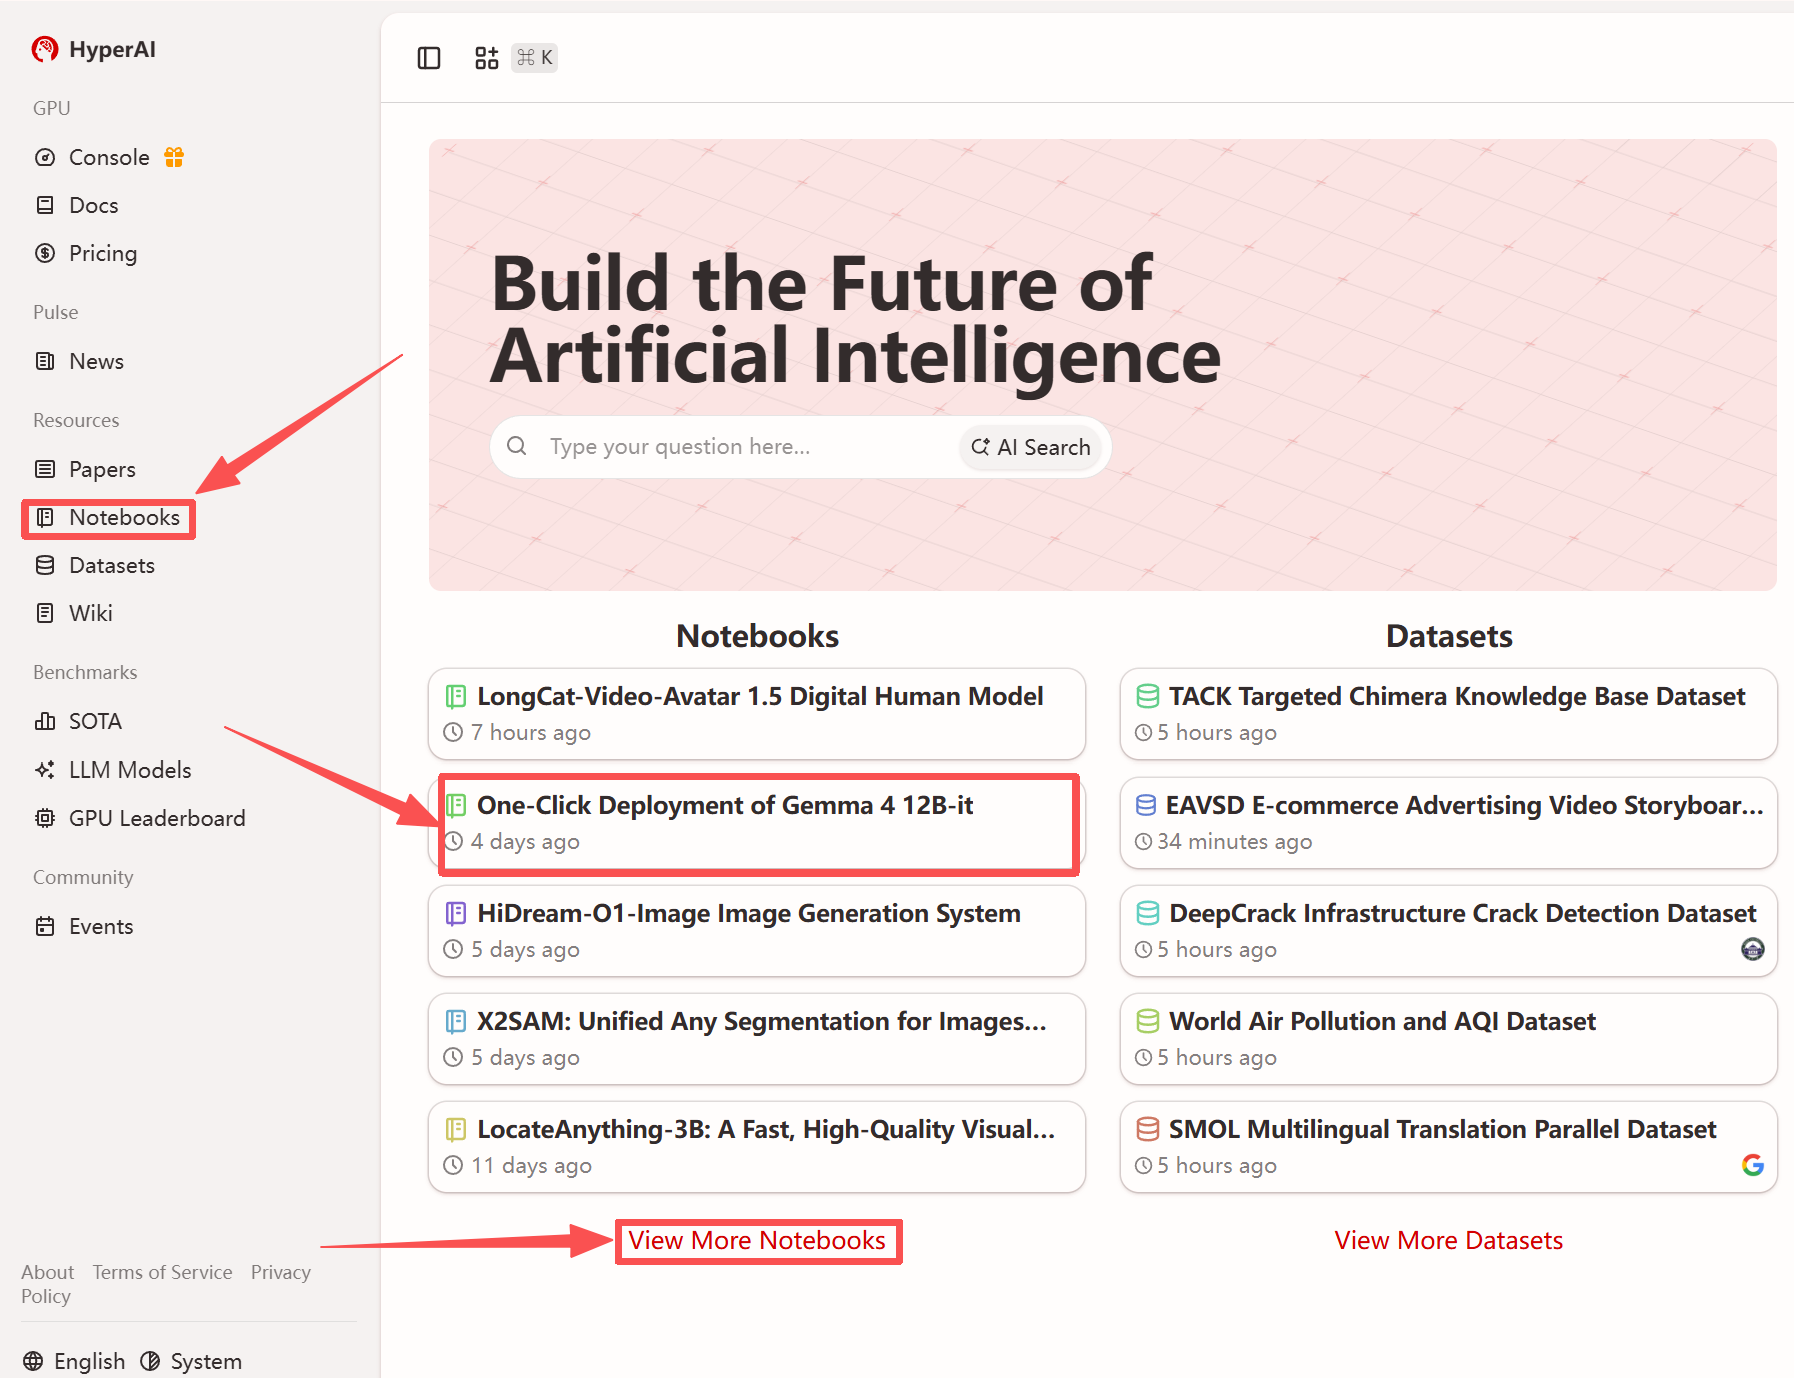
Task: Open the English language selector
Action: (x=75, y=1361)
